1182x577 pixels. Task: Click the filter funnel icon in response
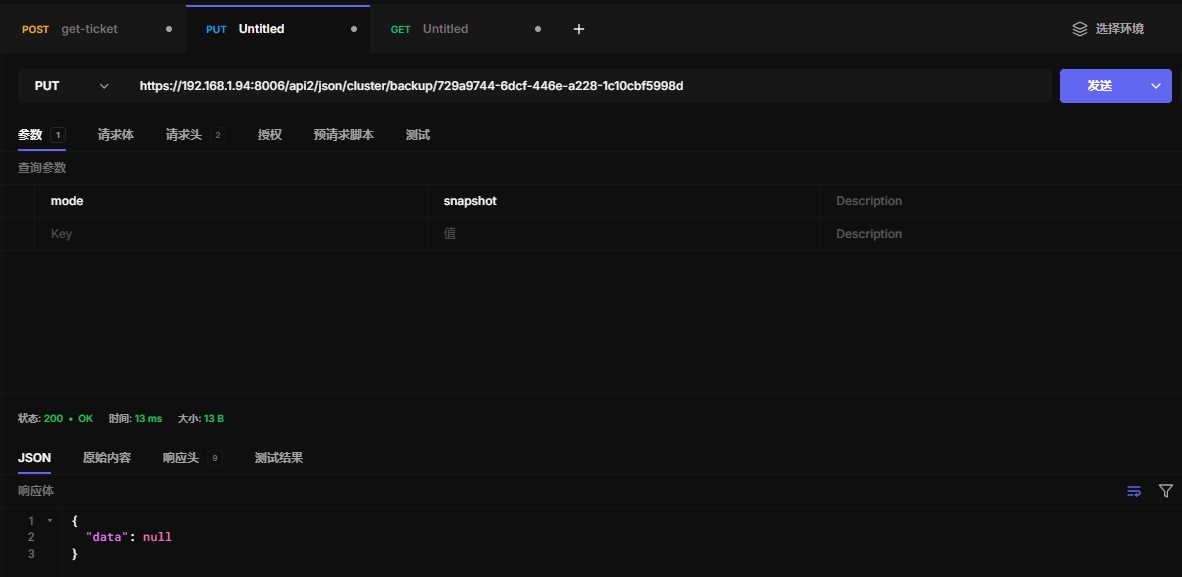coord(1165,491)
